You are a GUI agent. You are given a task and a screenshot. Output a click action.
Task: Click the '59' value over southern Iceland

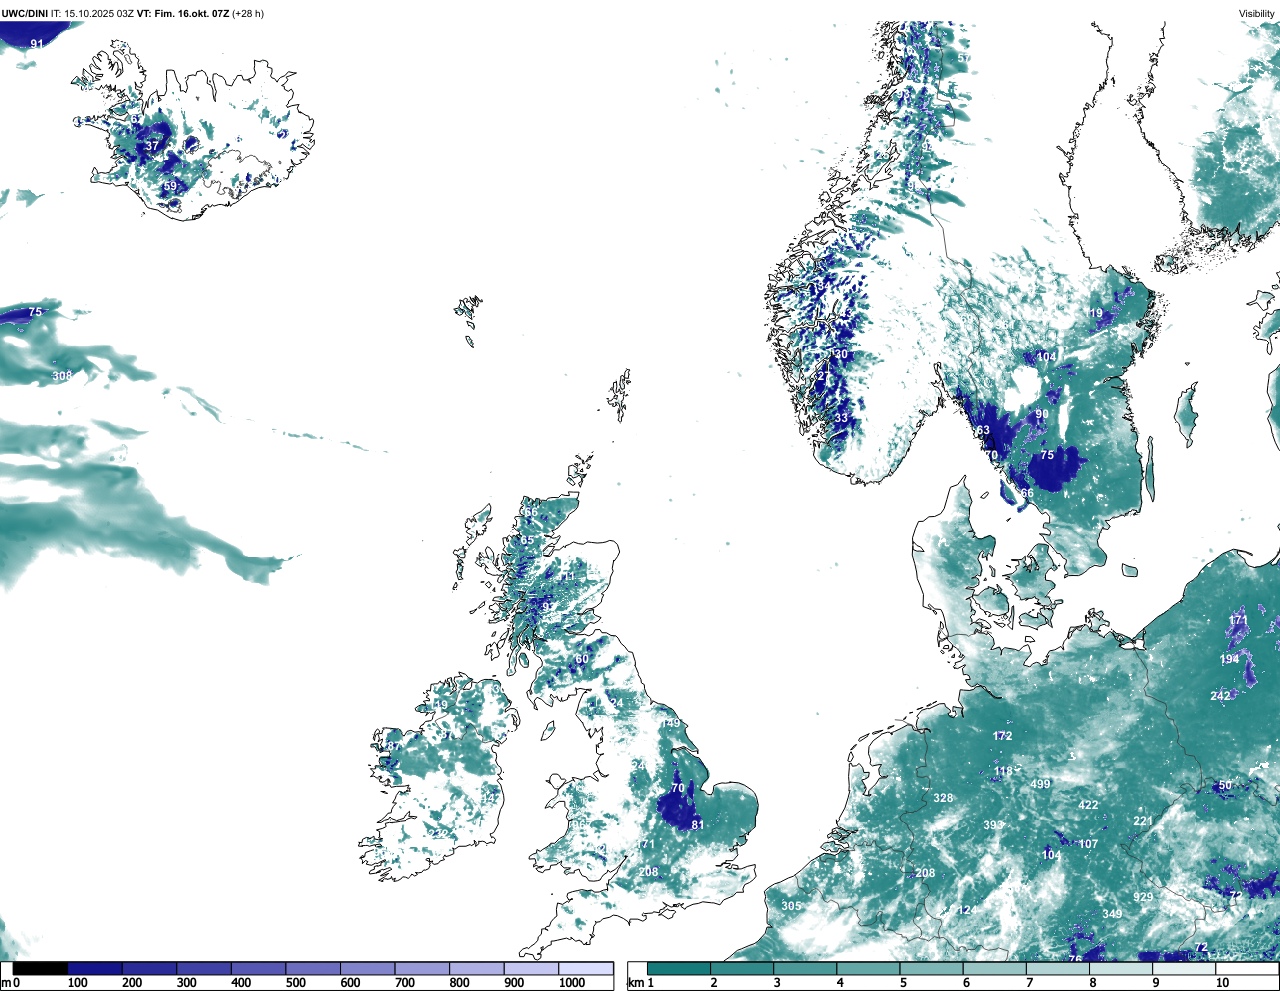coord(170,187)
